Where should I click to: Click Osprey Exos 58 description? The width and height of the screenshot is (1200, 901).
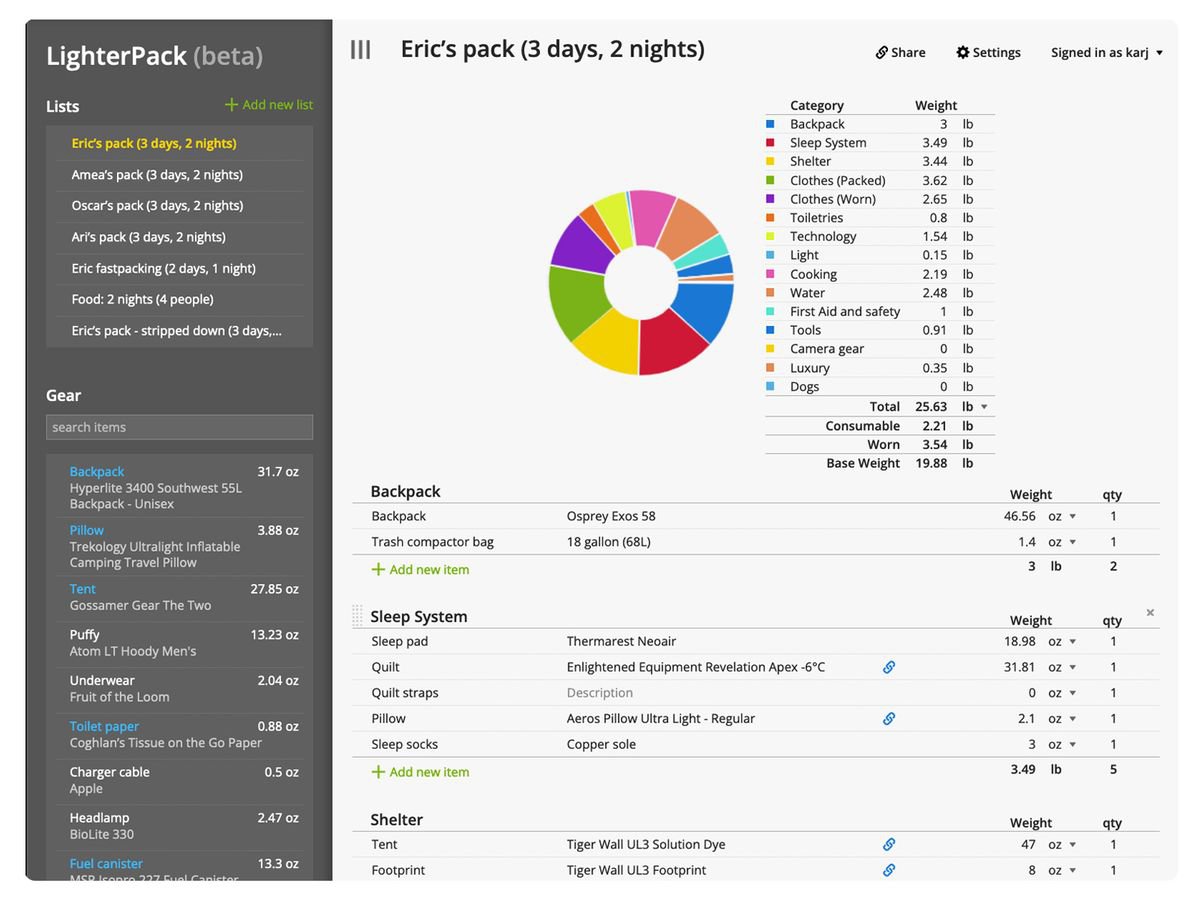pyautogui.click(x=611, y=516)
